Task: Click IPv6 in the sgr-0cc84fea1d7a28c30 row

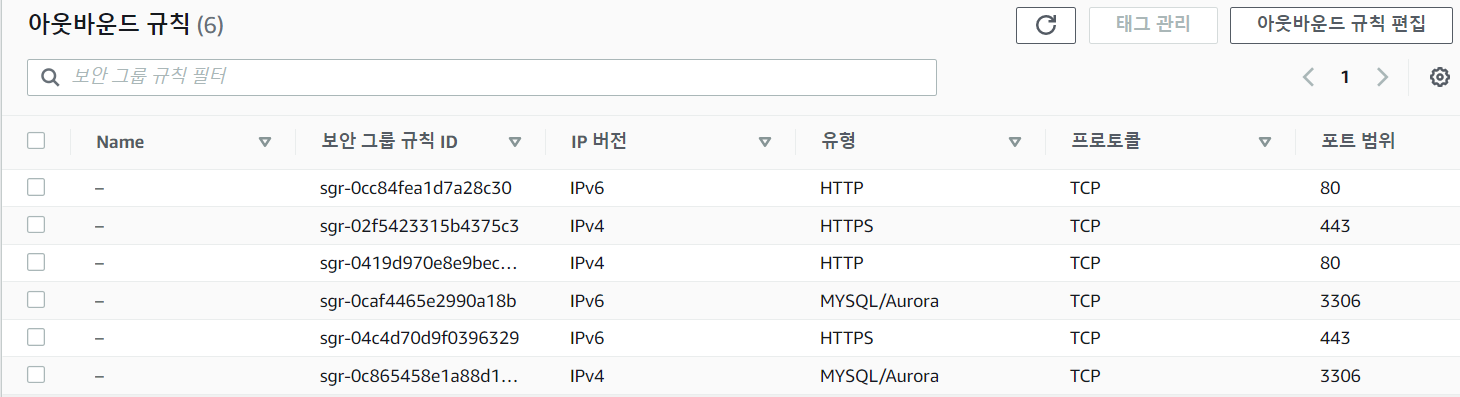Action: 587,188
